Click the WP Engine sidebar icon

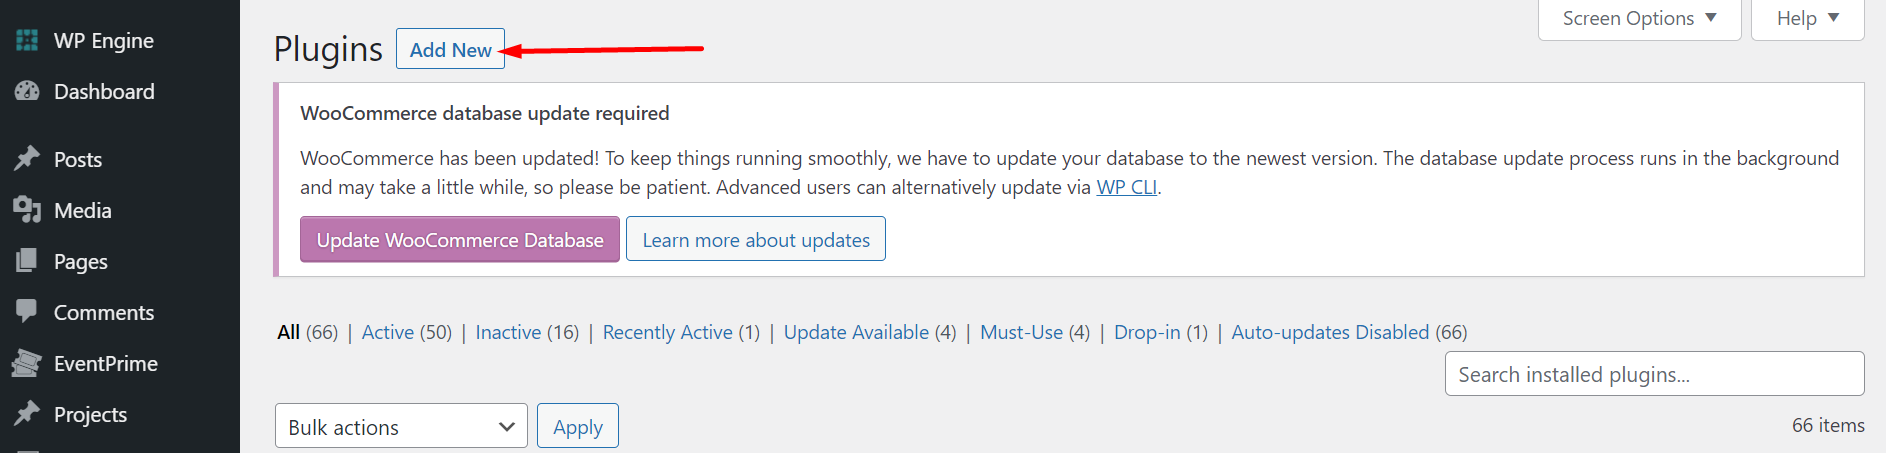pos(27,40)
